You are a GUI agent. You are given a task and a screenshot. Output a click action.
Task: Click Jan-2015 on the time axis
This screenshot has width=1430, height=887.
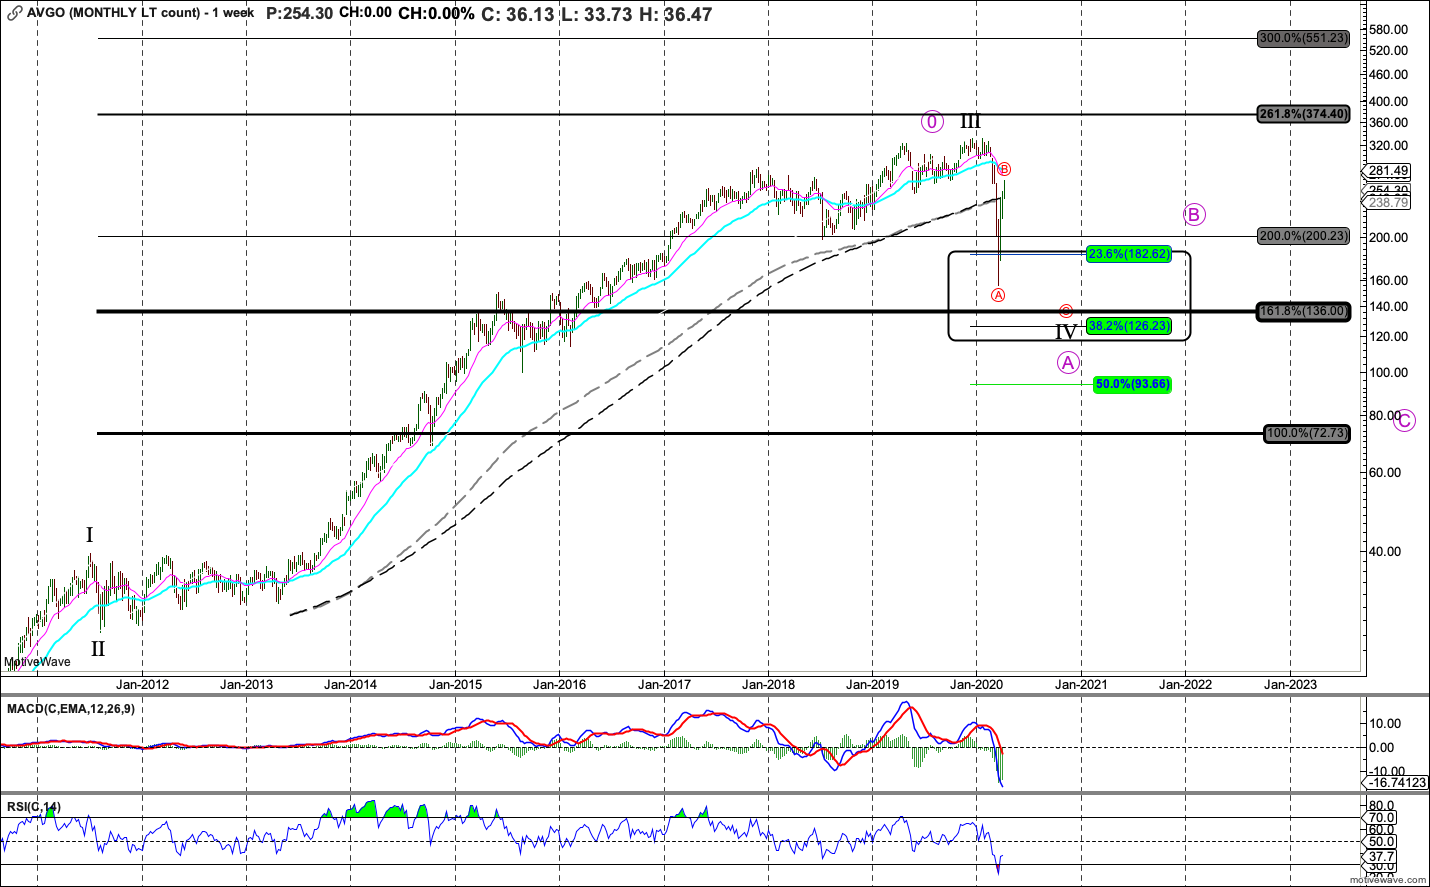455,685
